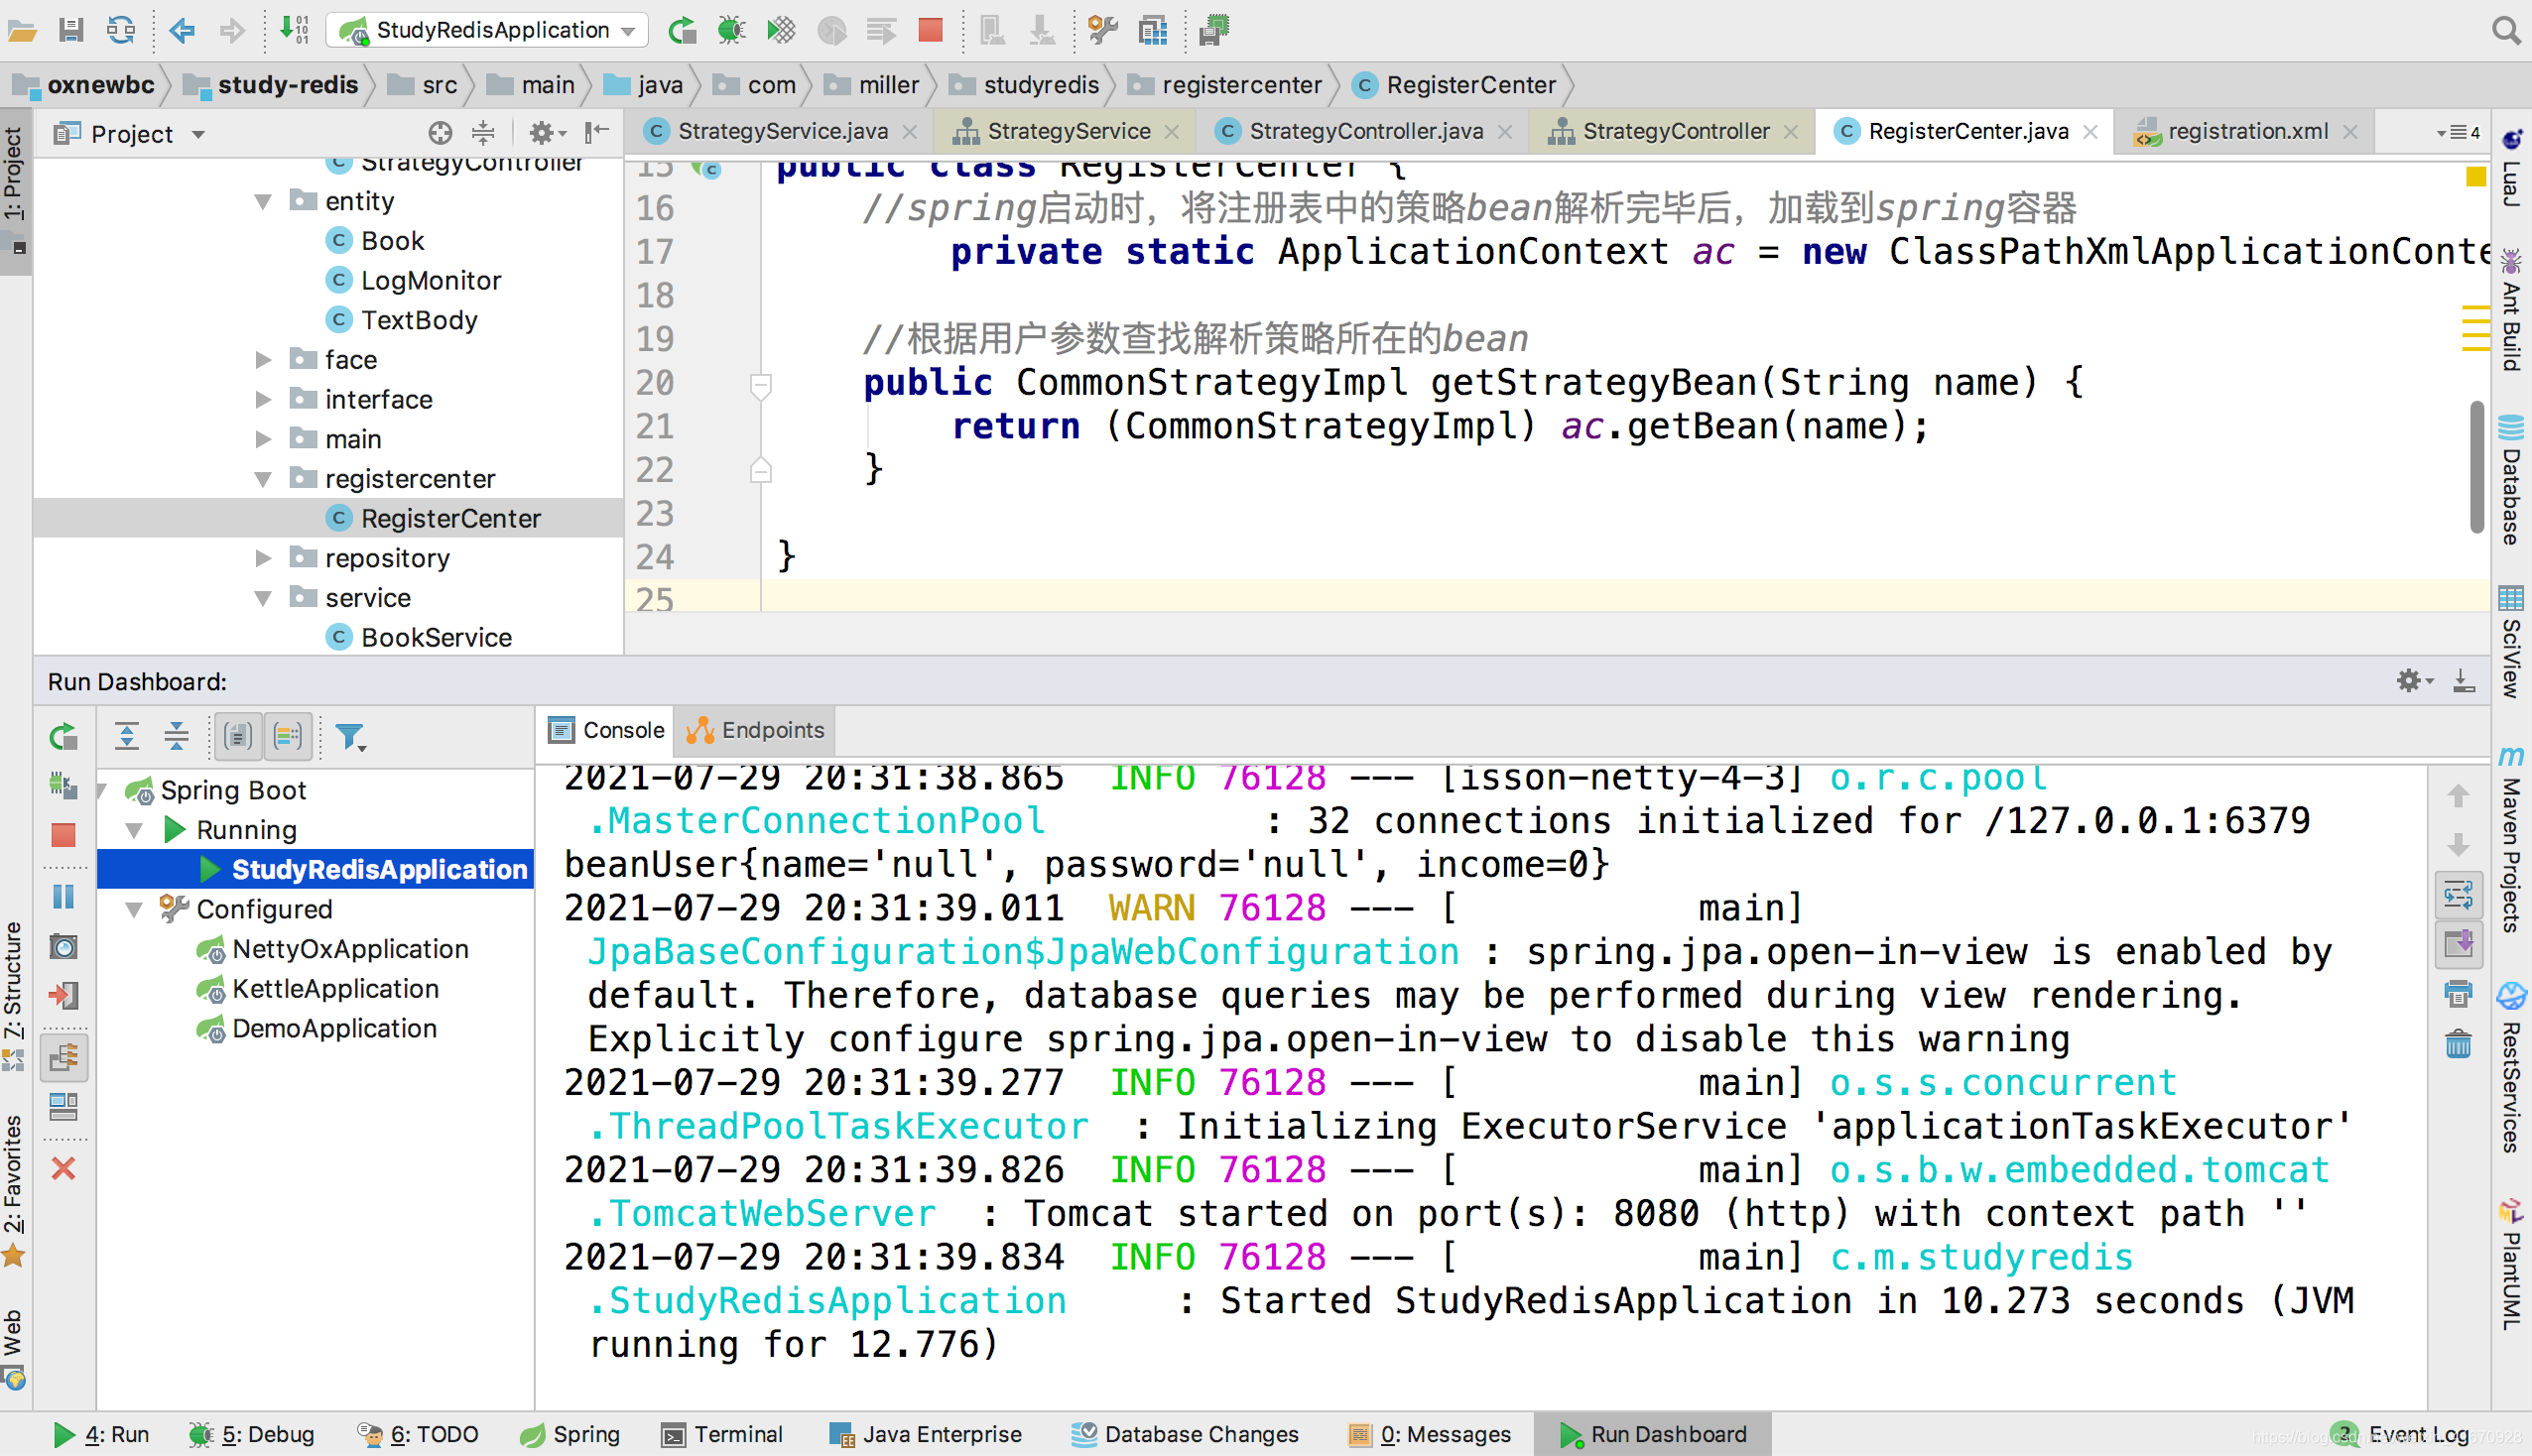Select the BookService class in project tree
Screen dimensions: 2532x1456
[x=436, y=637]
